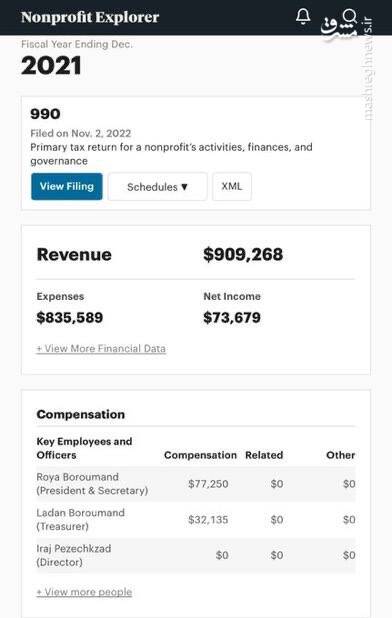Click the $835,589 expenses amount

(70, 318)
